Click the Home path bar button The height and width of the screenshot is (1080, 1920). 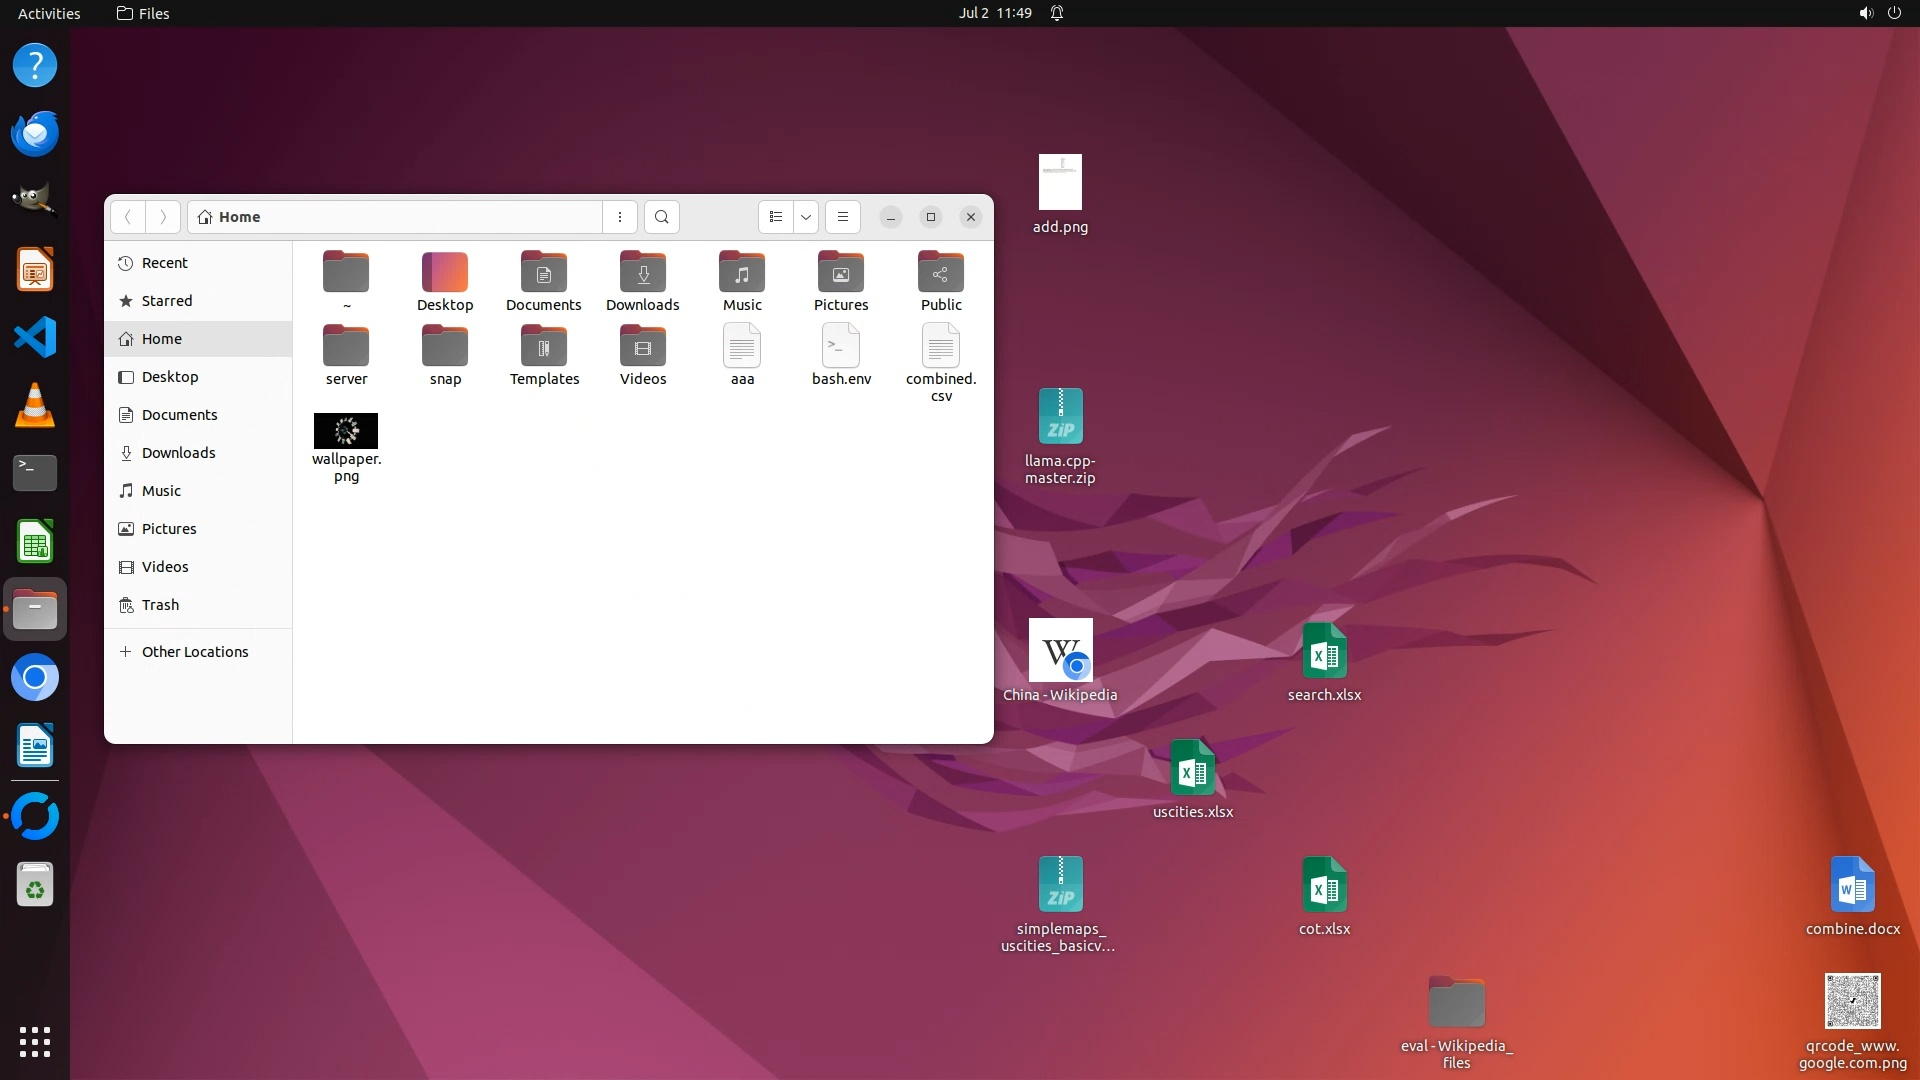point(230,217)
